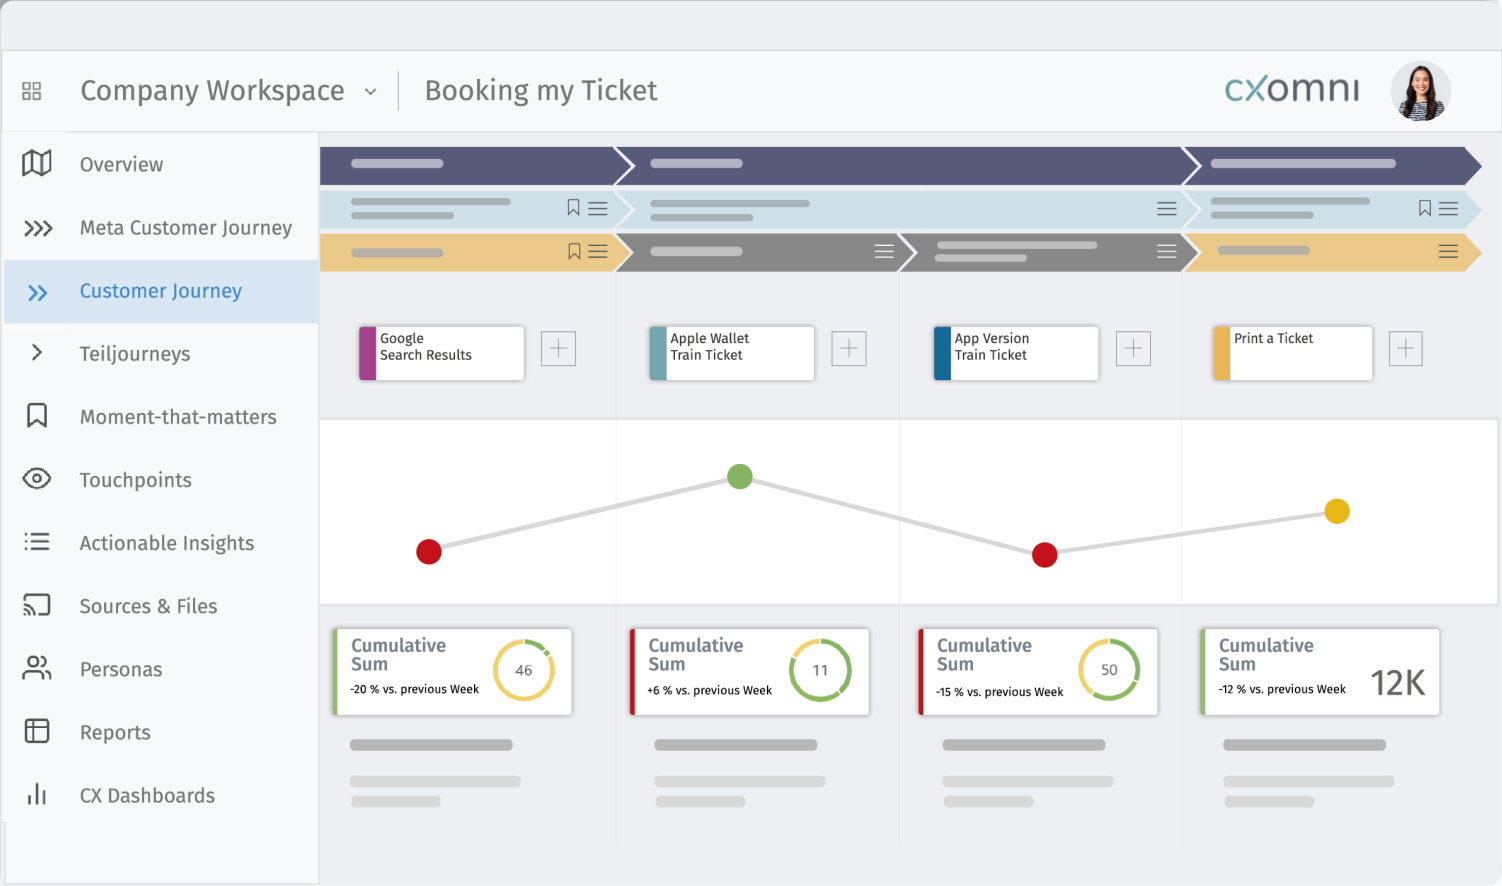1502x886 pixels.
Task: Open hamburger menu of last light-blue phase
Action: point(1448,209)
